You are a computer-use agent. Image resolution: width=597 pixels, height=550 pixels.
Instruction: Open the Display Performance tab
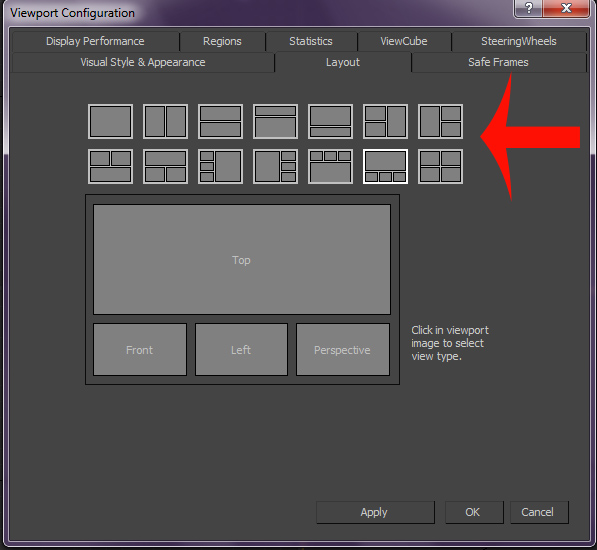[95, 41]
